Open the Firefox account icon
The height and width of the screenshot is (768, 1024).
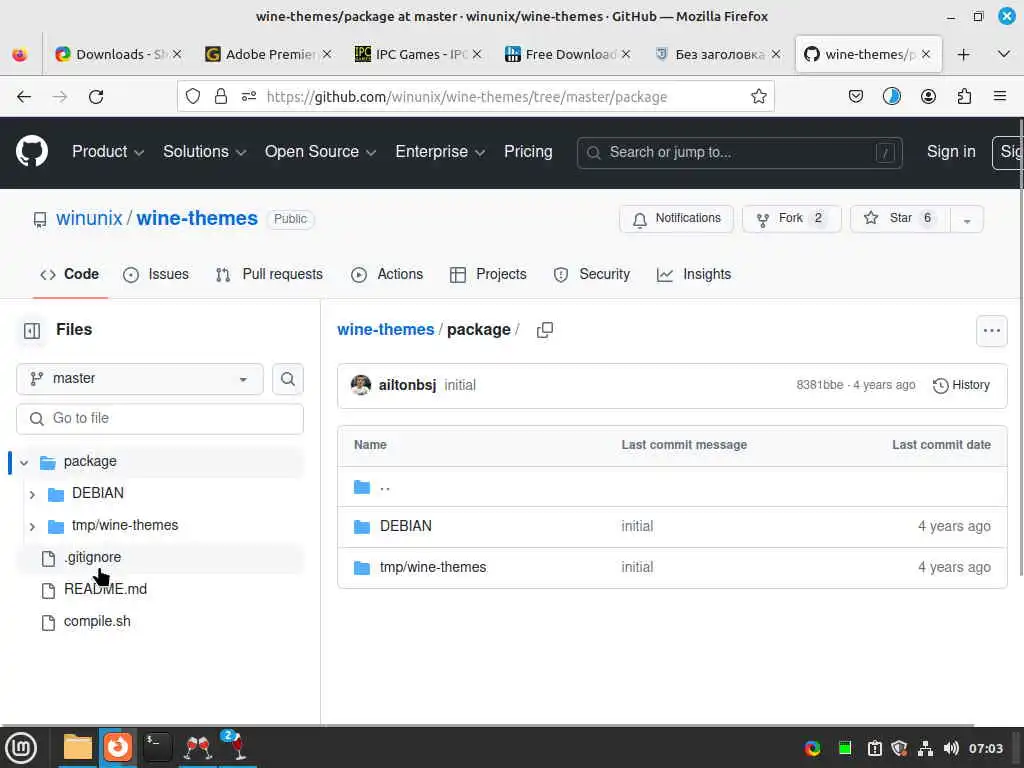(x=928, y=97)
